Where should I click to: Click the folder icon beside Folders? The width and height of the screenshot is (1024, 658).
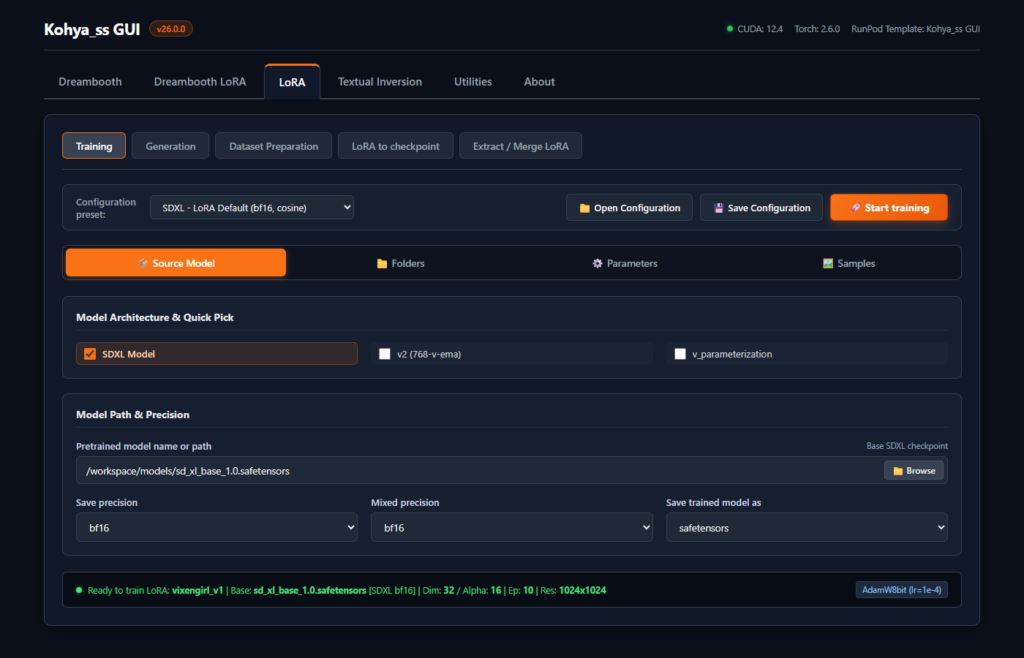(382, 264)
